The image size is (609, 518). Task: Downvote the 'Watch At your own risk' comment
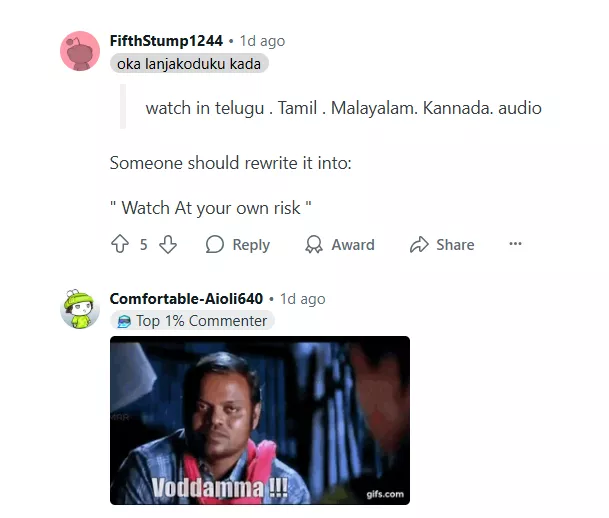pyautogui.click(x=168, y=244)
